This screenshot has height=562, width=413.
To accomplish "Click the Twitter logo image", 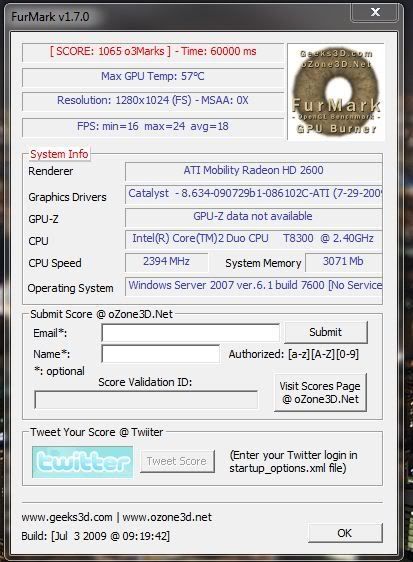I will (x=82, y=462).
